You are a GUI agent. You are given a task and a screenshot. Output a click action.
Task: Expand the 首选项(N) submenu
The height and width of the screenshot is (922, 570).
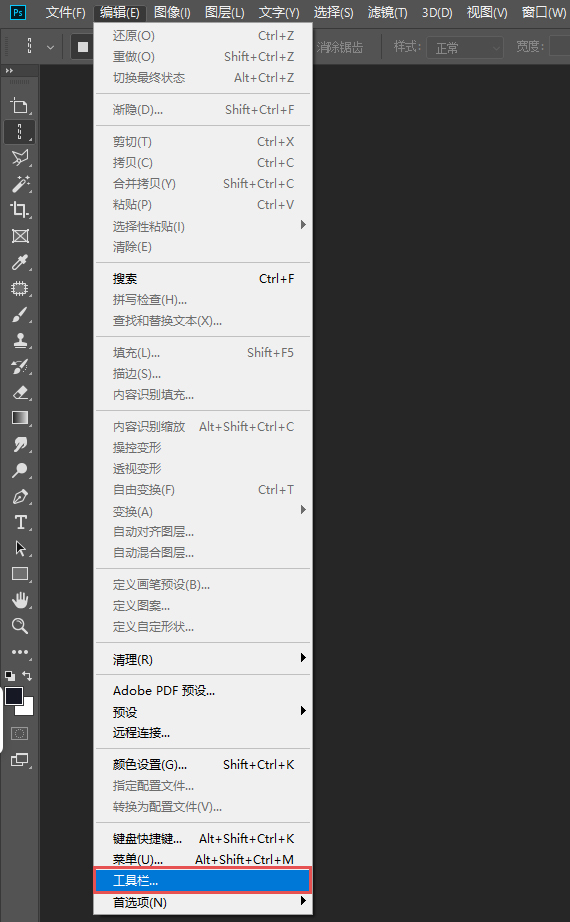(x=204, y=902)
